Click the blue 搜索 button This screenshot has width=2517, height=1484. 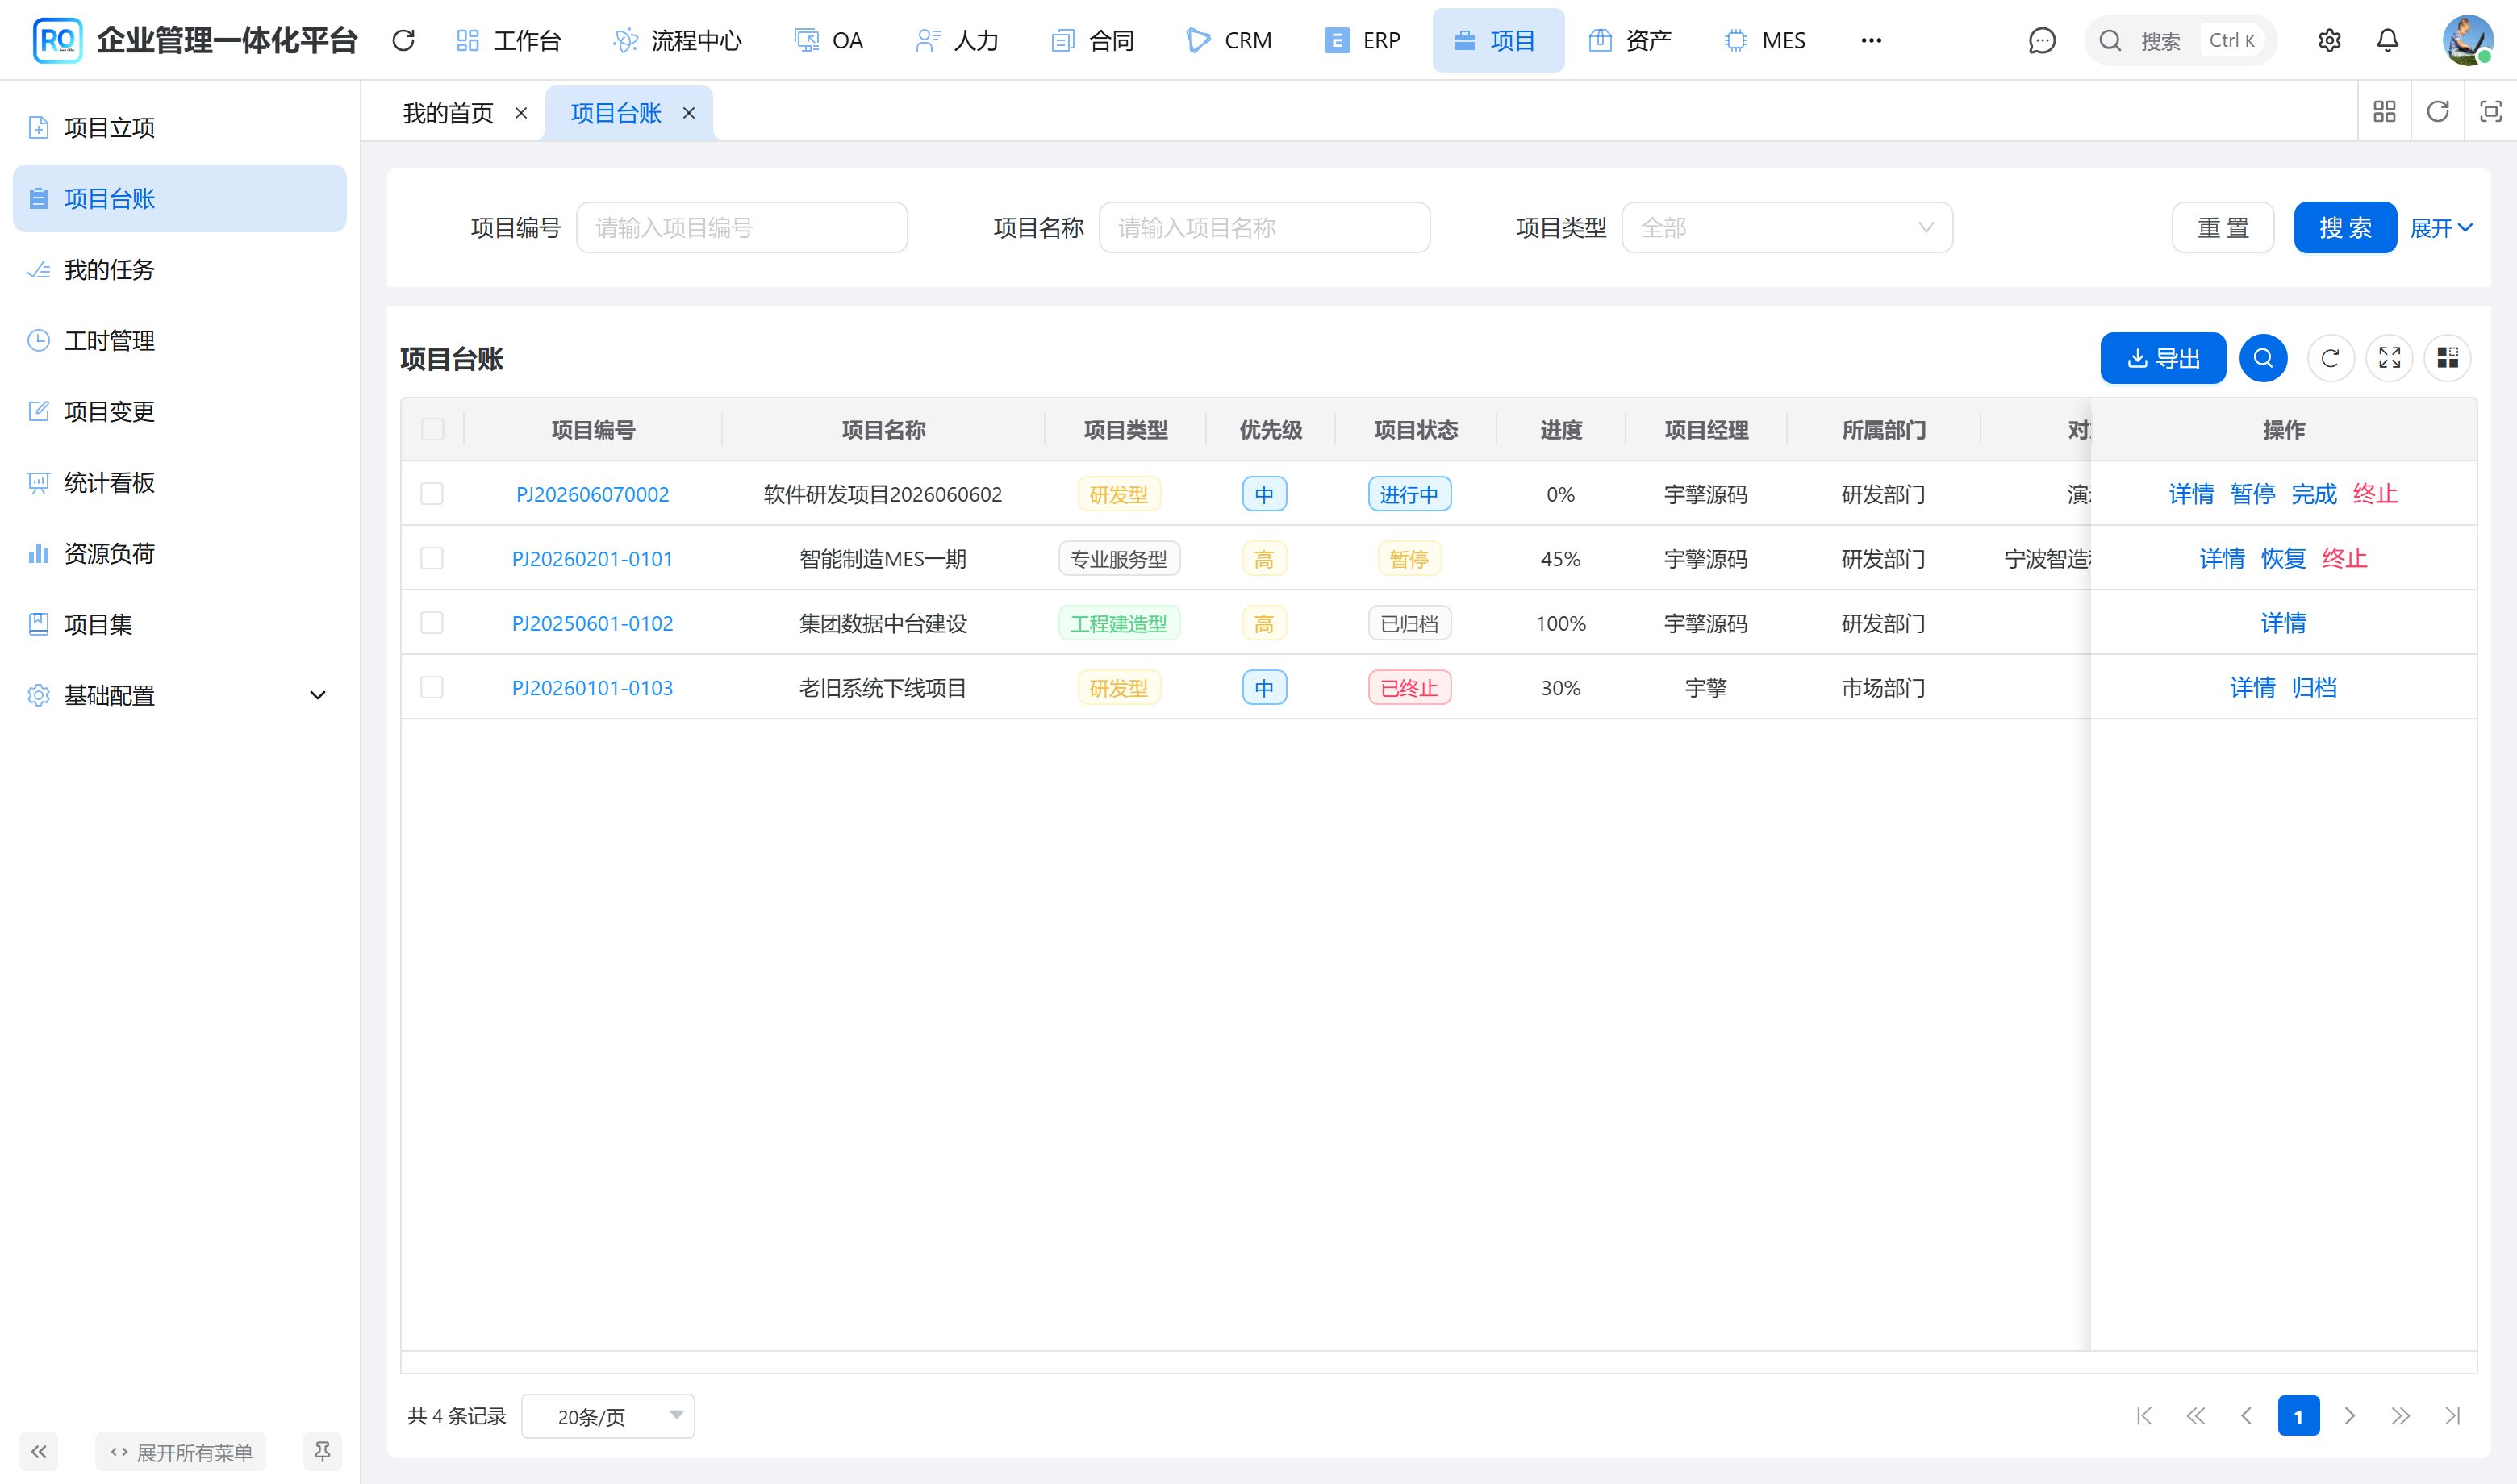click(x=2345, y=228)
